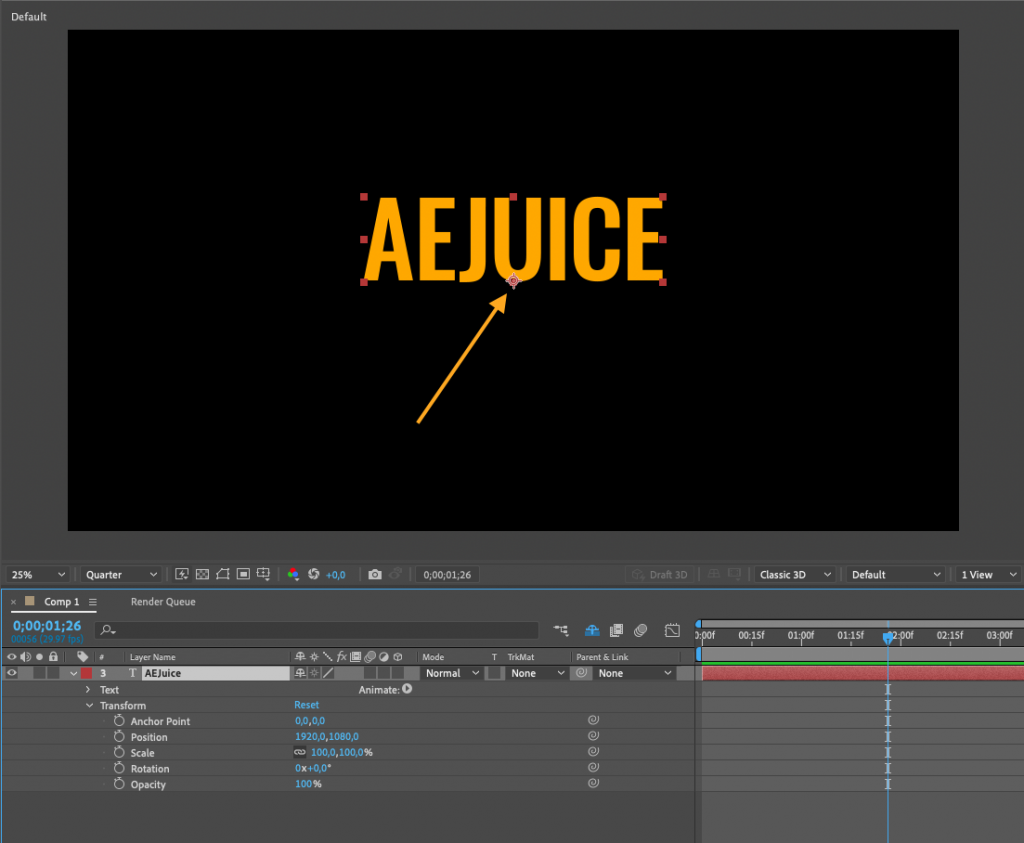Hide the AEJuice layer with the eye toggle
This screenshot has height=843, width=1024.
(x=10, y=672)
